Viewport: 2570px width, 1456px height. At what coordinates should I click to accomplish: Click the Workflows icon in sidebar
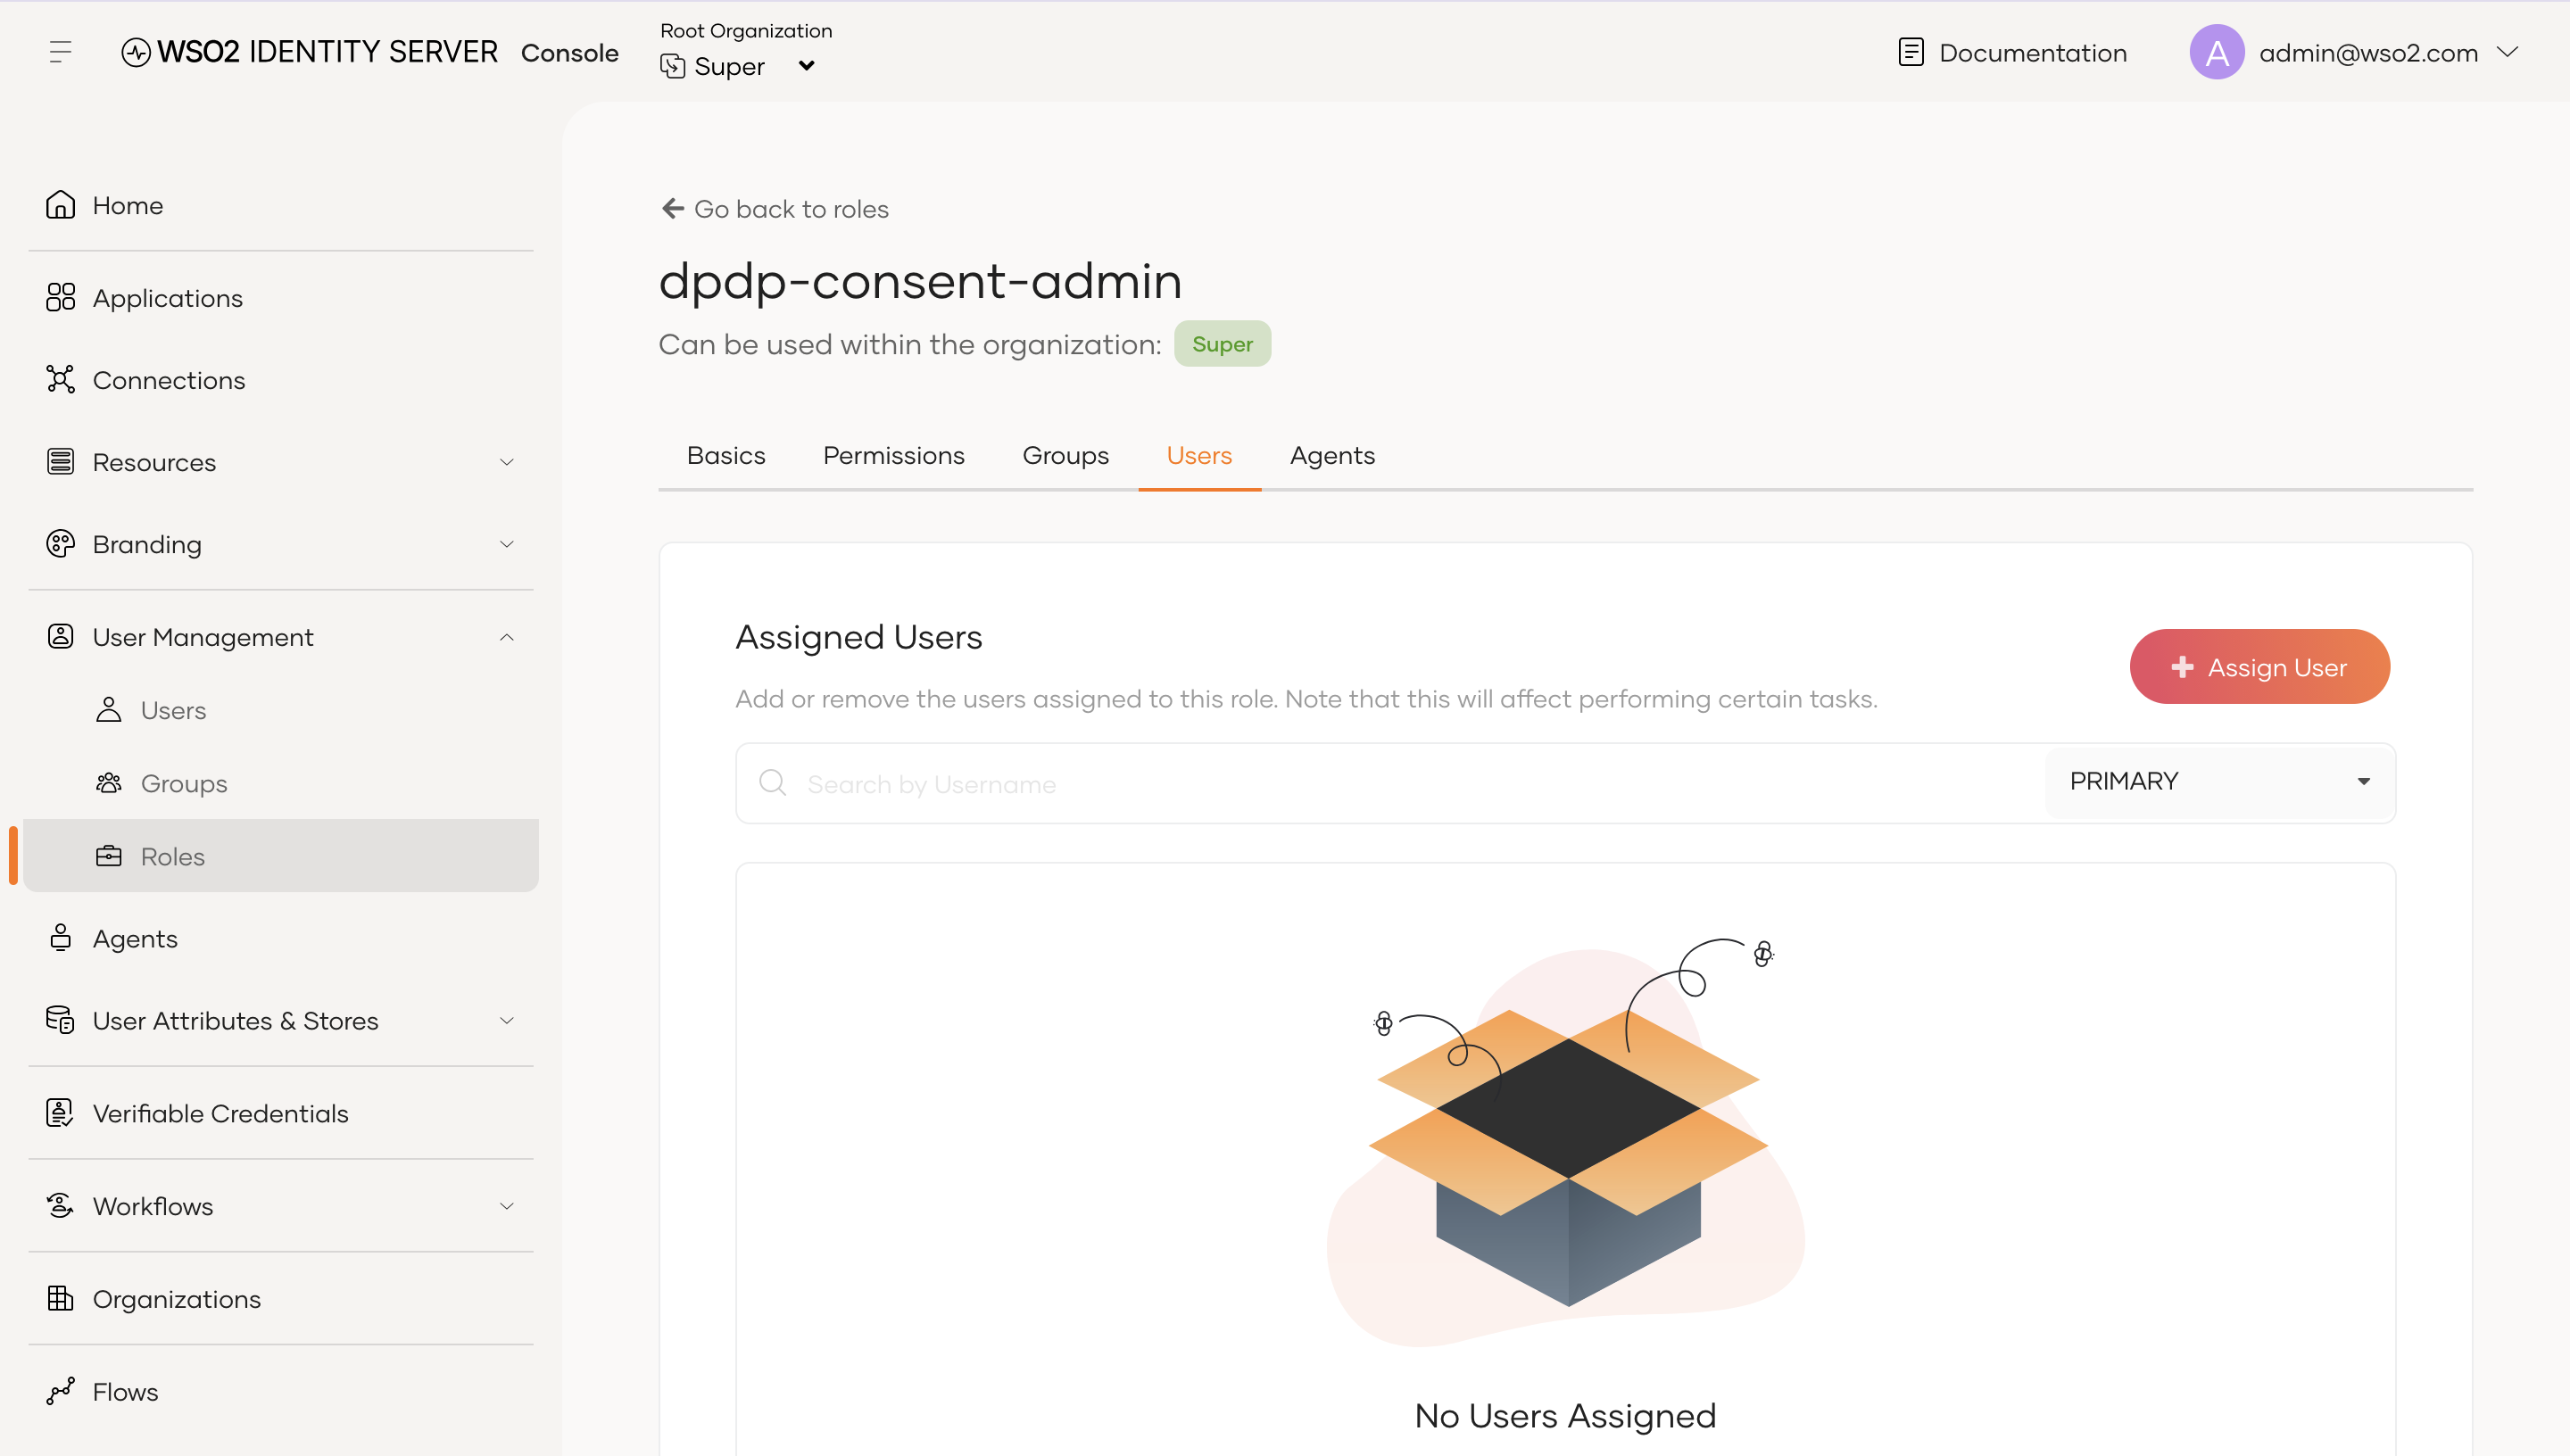click(x=60, y=1206)
